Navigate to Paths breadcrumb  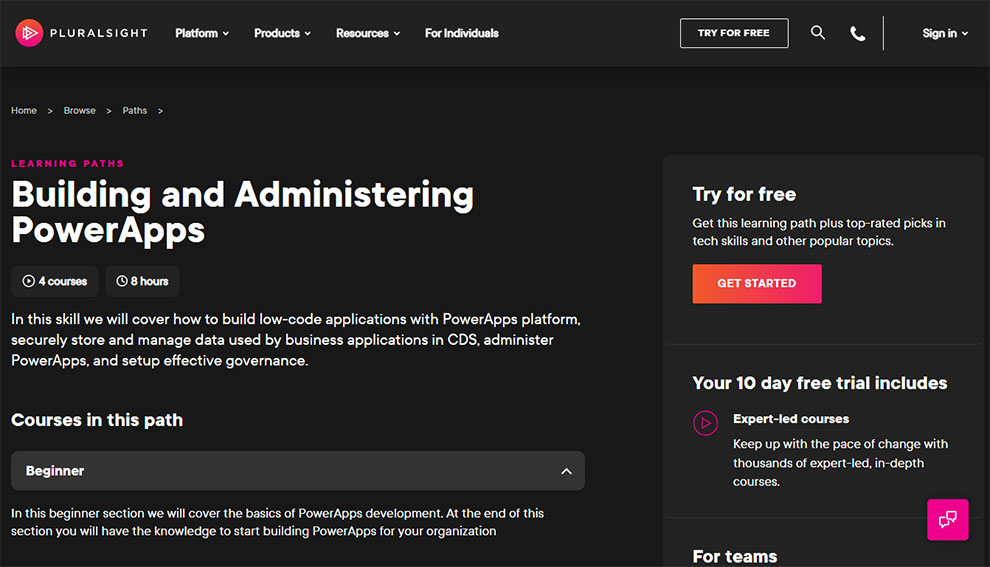[x=134, y=110]
